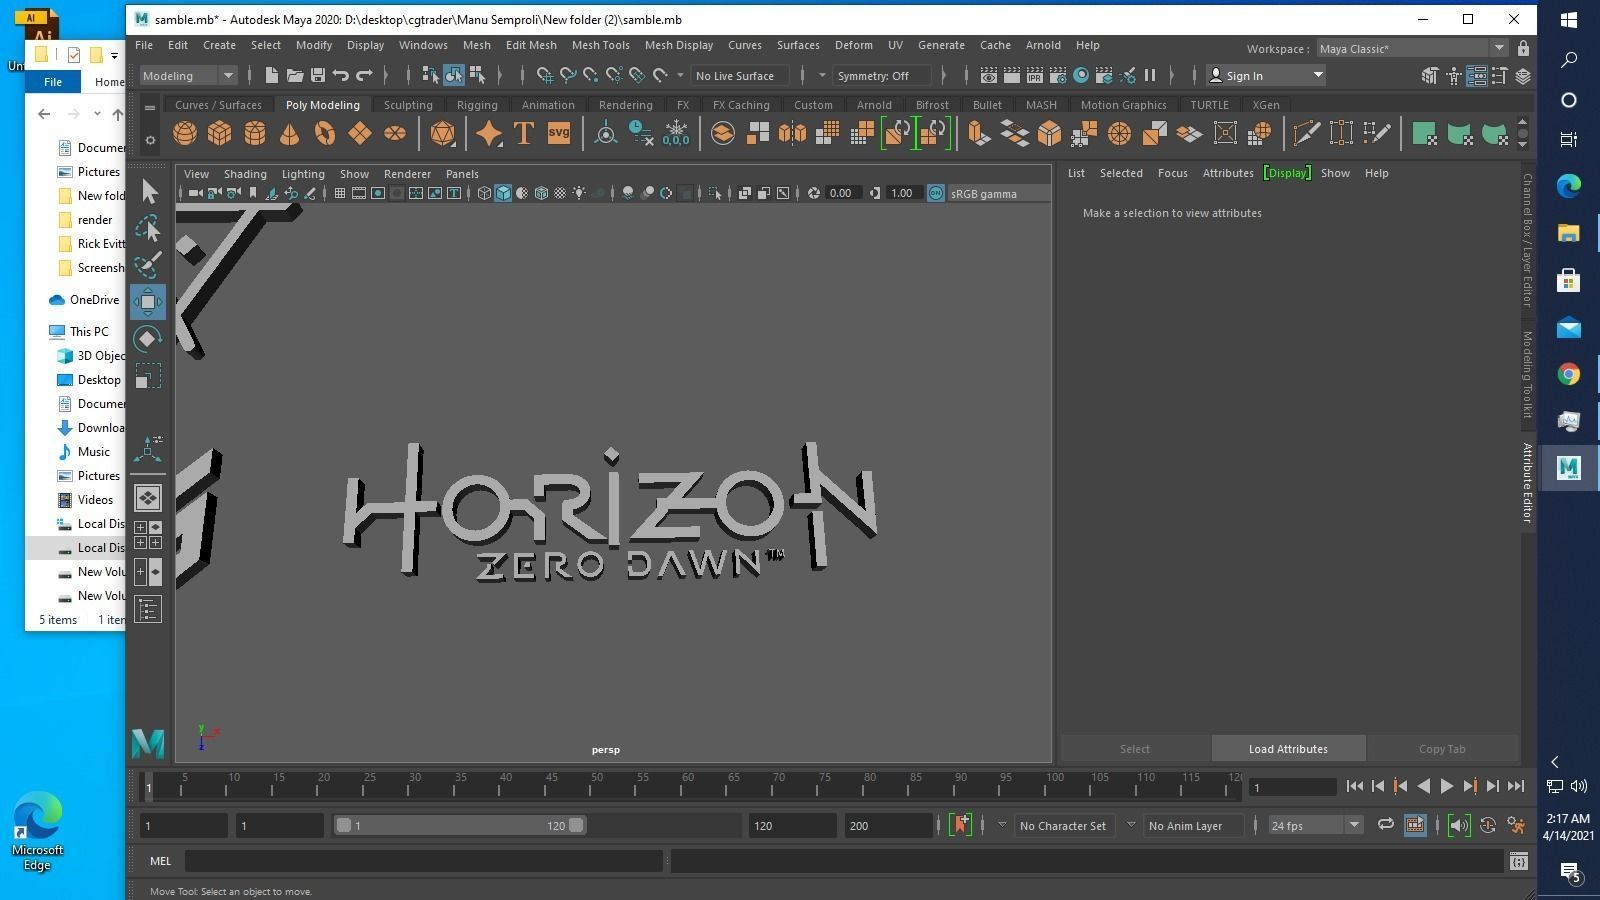This screenshot has height=900, width=1600.
Task: Switch to the Rendering shelf tab
Action: tap(625, 104)
